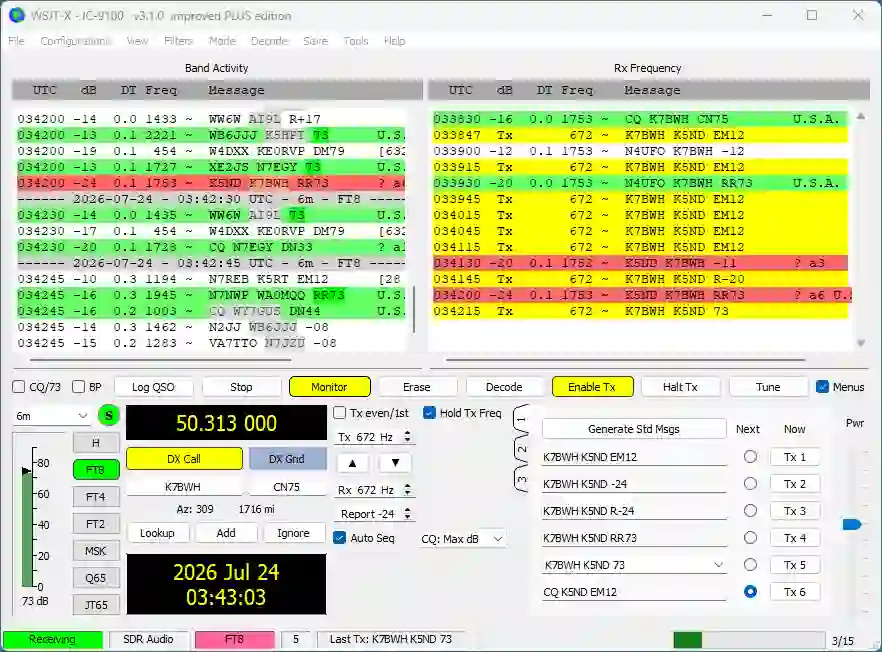
Task: Click the H mode button
Action: [x=96, y=443]
